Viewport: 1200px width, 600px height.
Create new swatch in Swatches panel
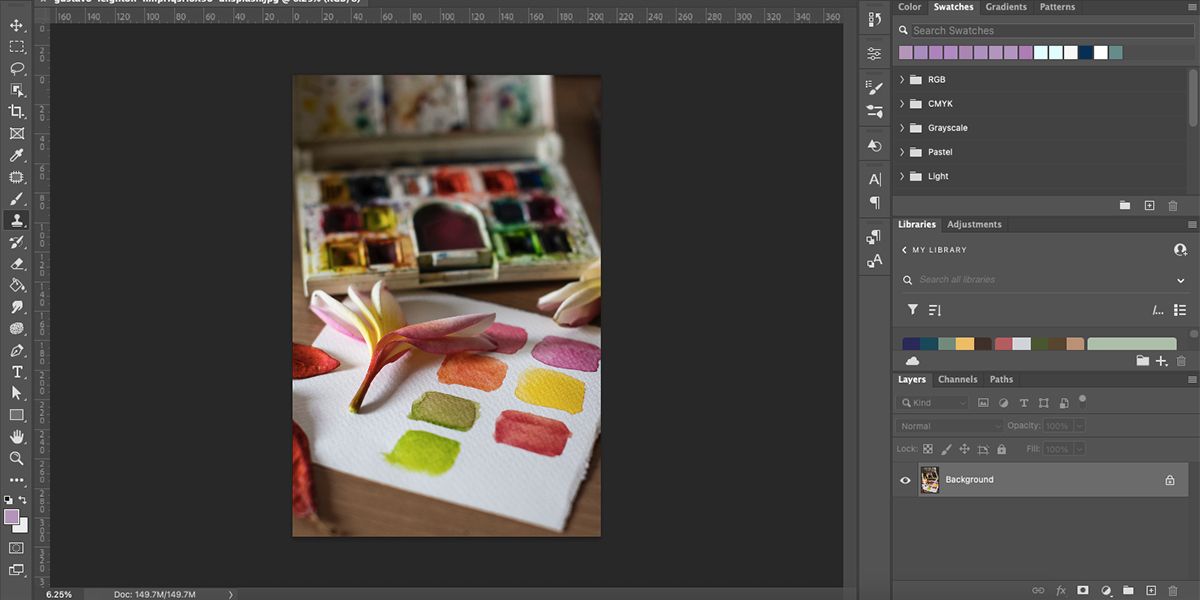coord(1149,205)
